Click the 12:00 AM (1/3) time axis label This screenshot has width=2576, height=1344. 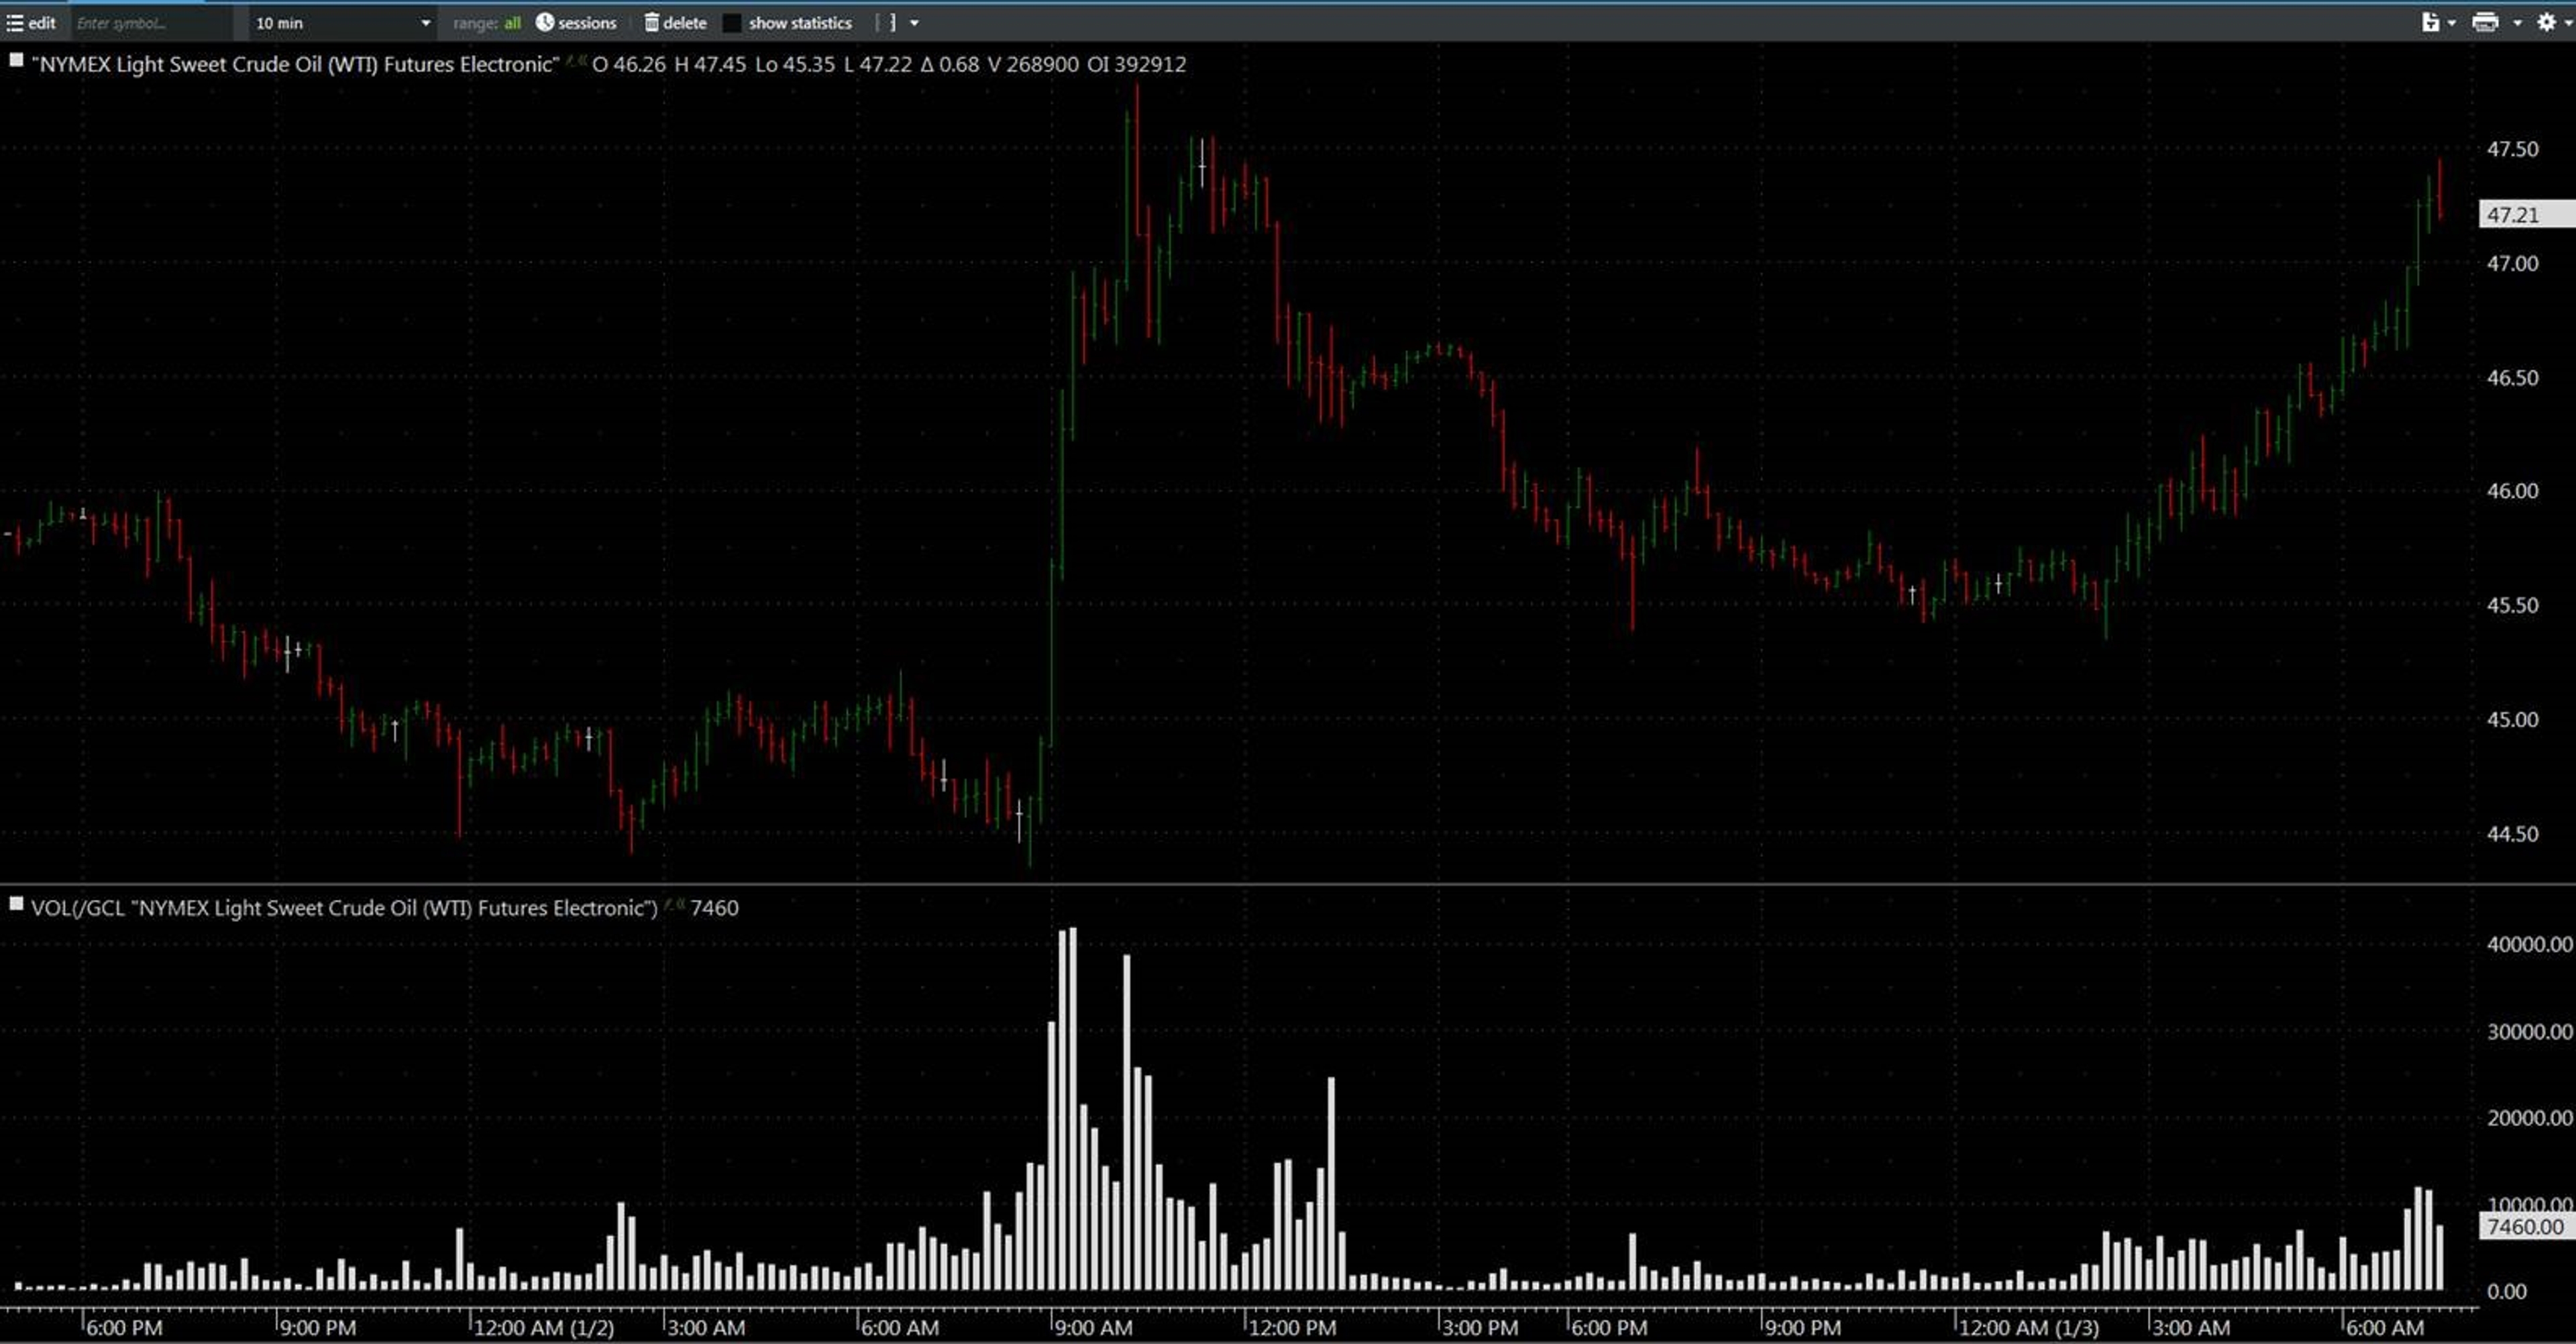point(2029,1328)
